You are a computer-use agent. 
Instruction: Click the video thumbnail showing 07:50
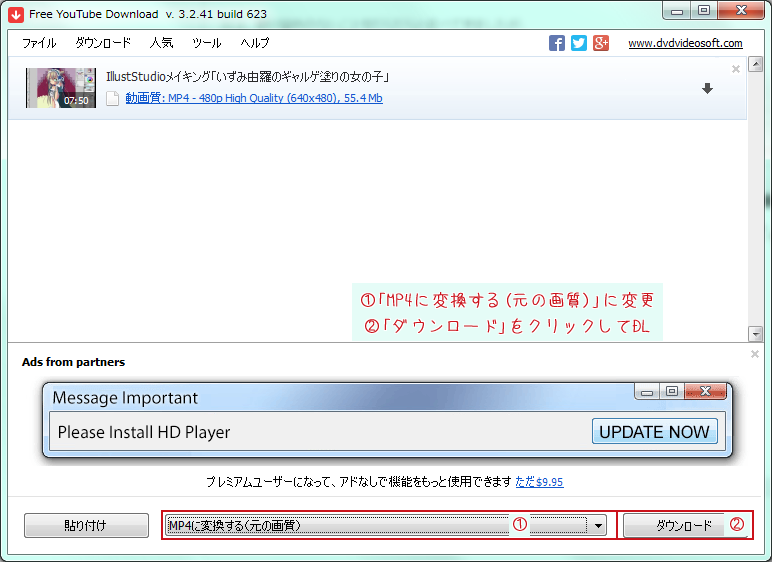pos(61,88)
